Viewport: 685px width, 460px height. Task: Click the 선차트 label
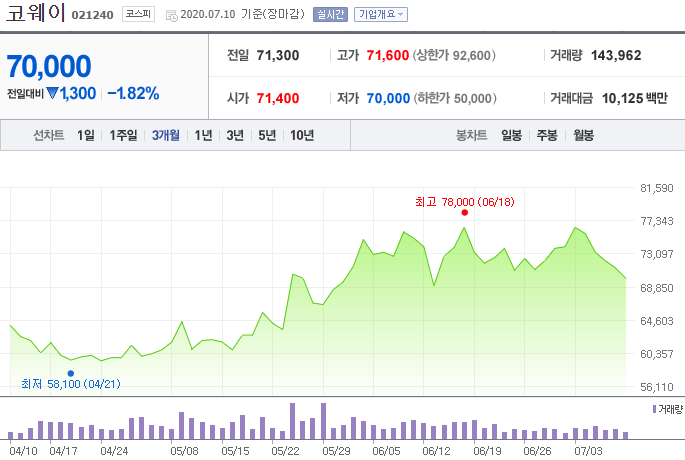[x=49, y=135]
